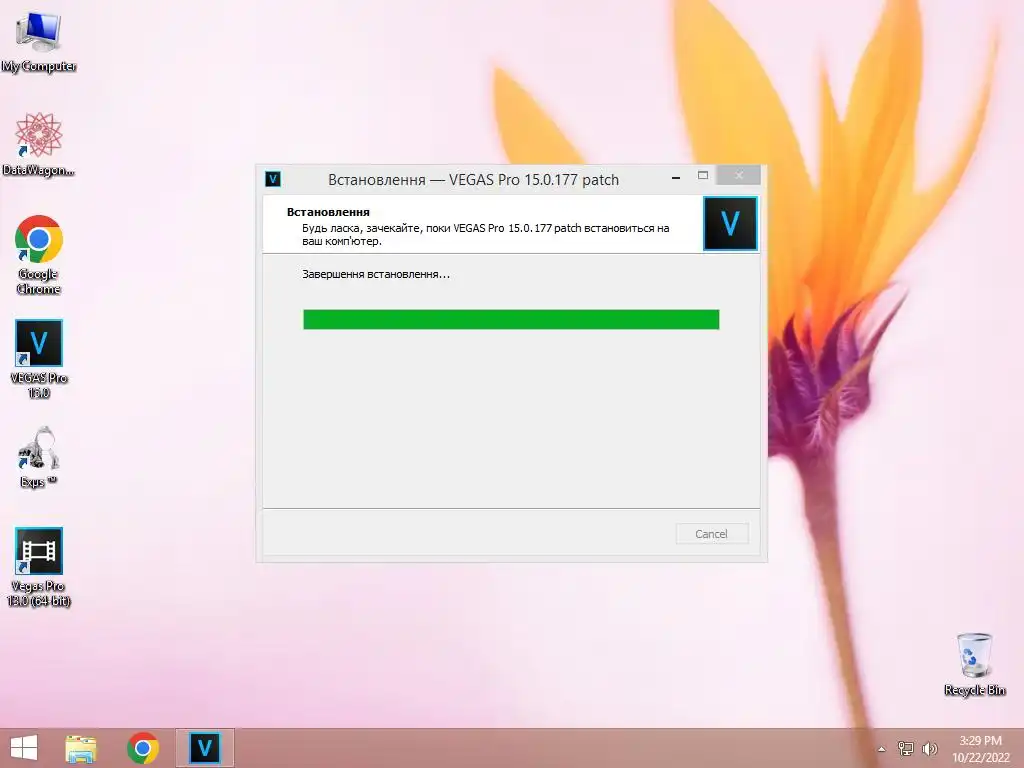Click the bold 'Встановлення' heading

[x=328, y=212]
